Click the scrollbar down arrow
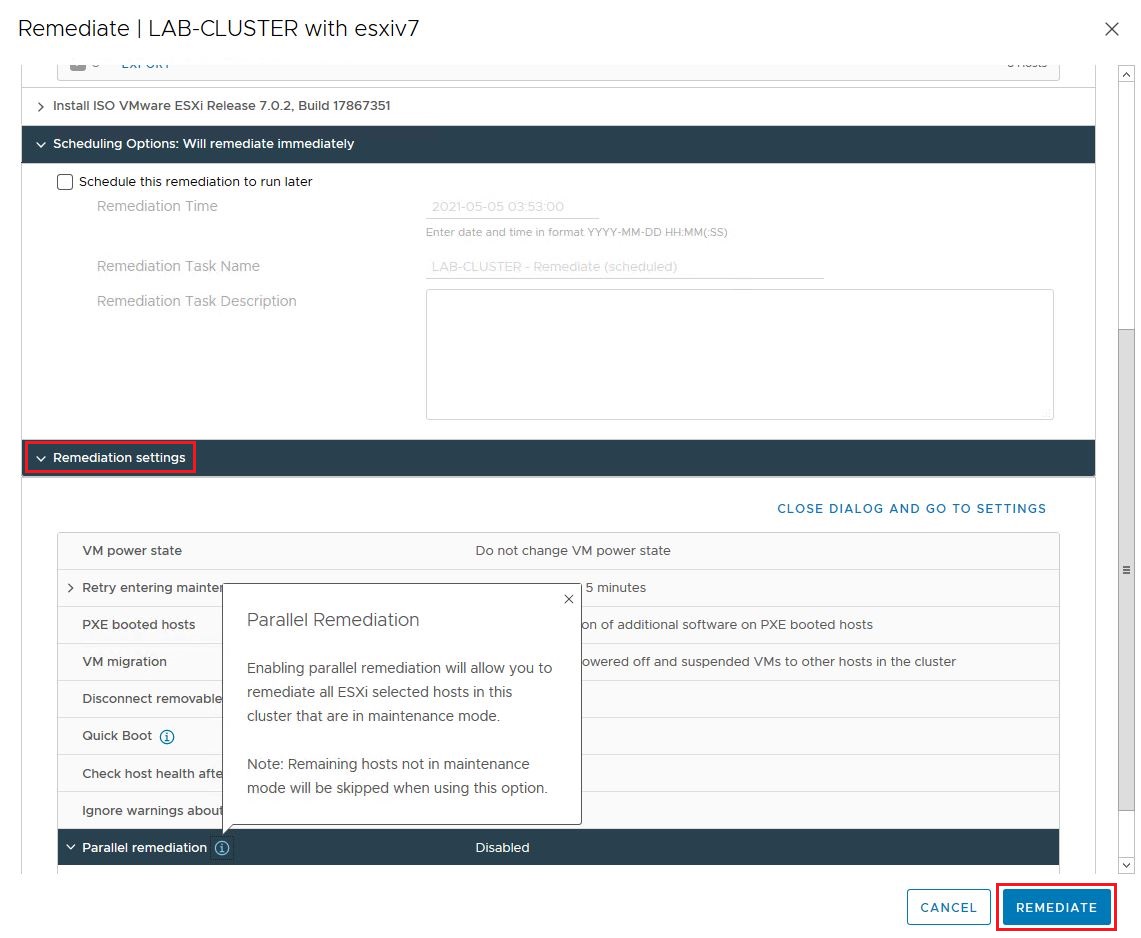The height and width of the screenshot is (938, 1141). click(x=1126, y=865)
